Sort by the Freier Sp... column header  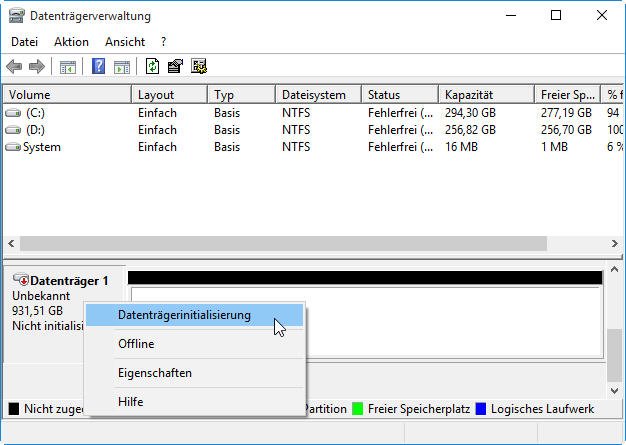tap(567, 95)
